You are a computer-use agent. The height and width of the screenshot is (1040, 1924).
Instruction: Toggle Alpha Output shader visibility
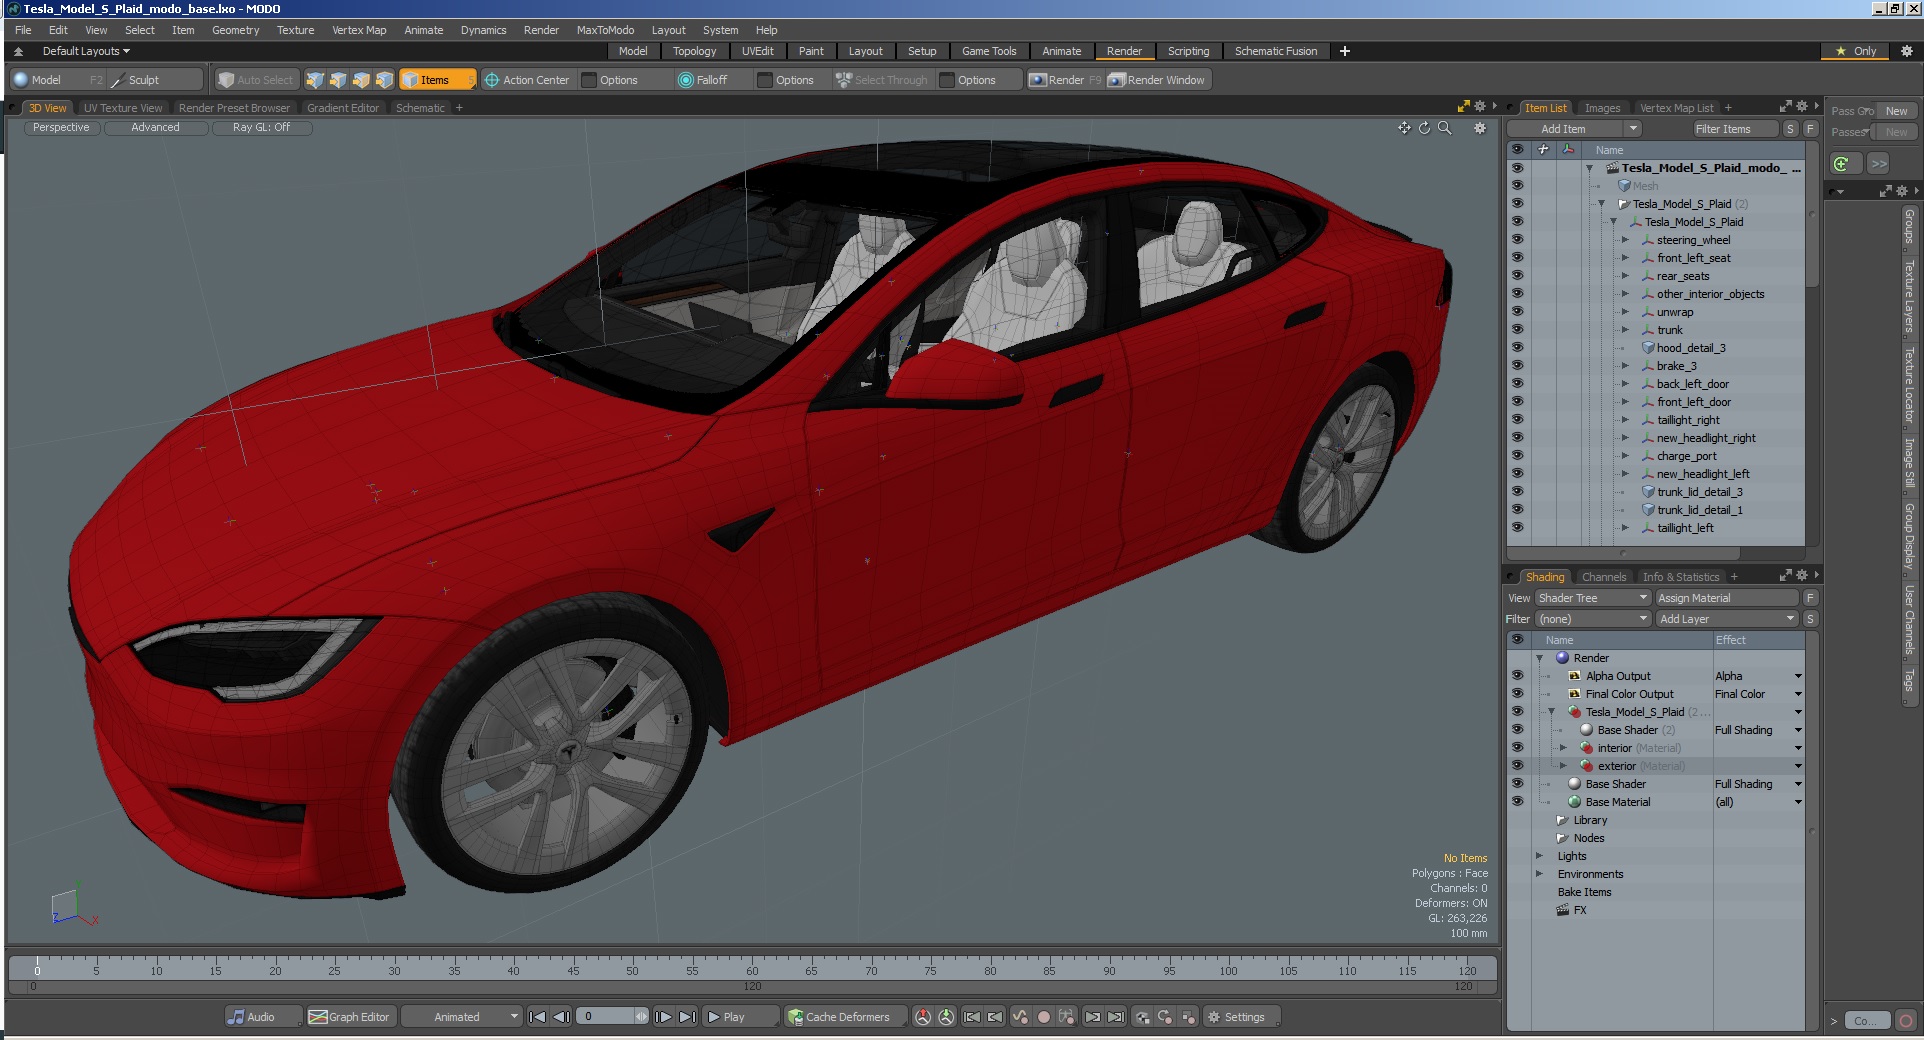click(1517, 676)
